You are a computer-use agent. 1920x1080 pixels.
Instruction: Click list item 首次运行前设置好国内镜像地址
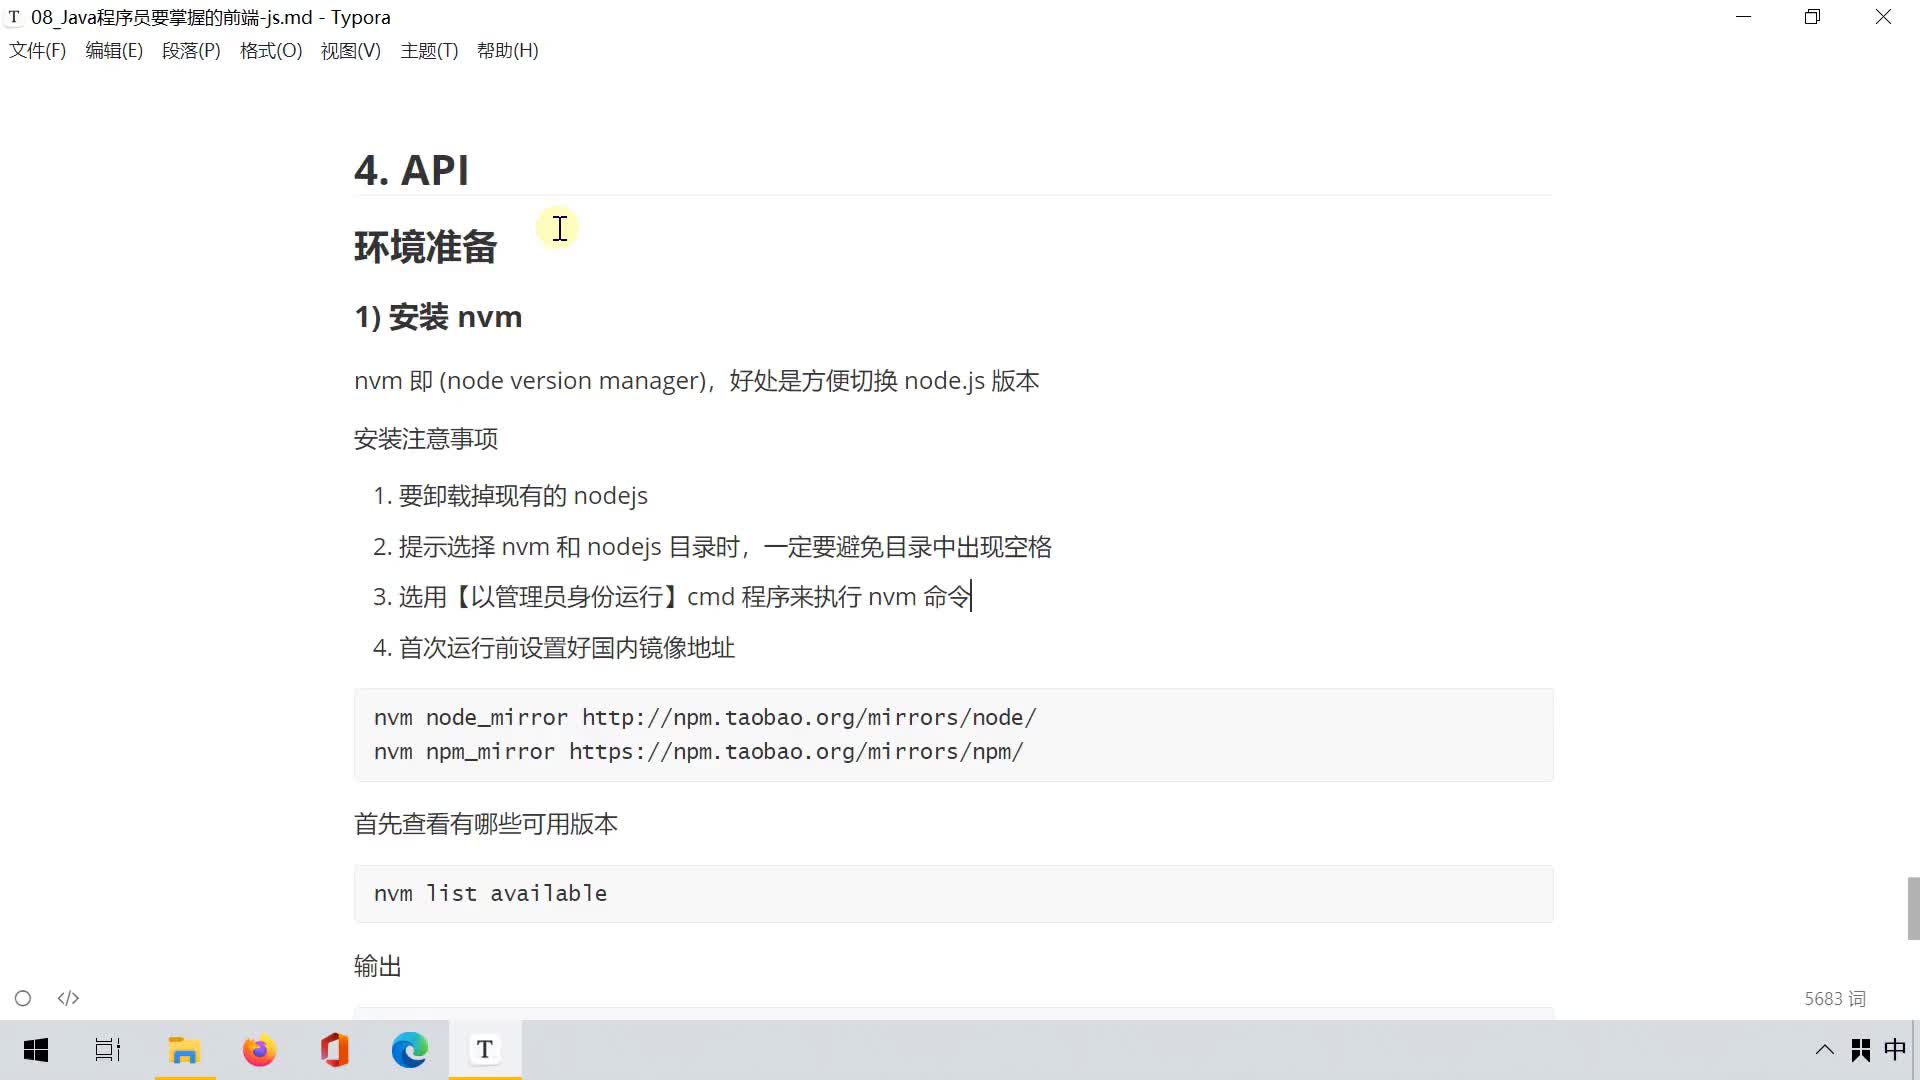(567, 648)
